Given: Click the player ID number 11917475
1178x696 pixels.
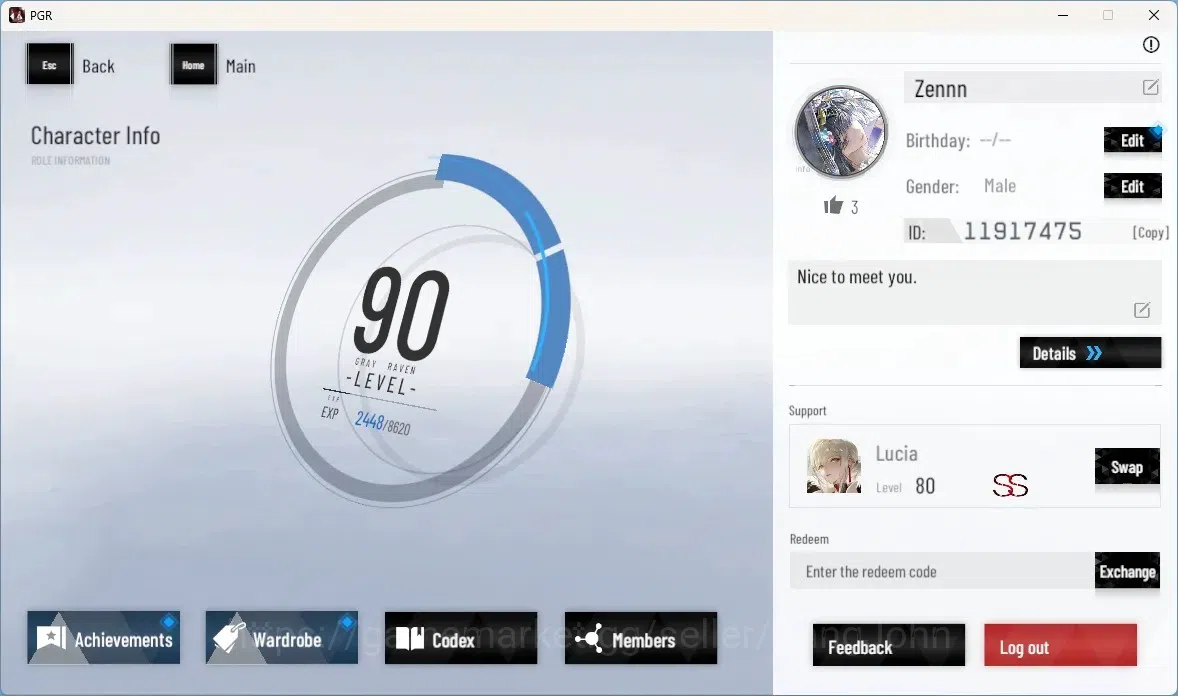Looking at the screenshot, I should (x=1022, y=231).
